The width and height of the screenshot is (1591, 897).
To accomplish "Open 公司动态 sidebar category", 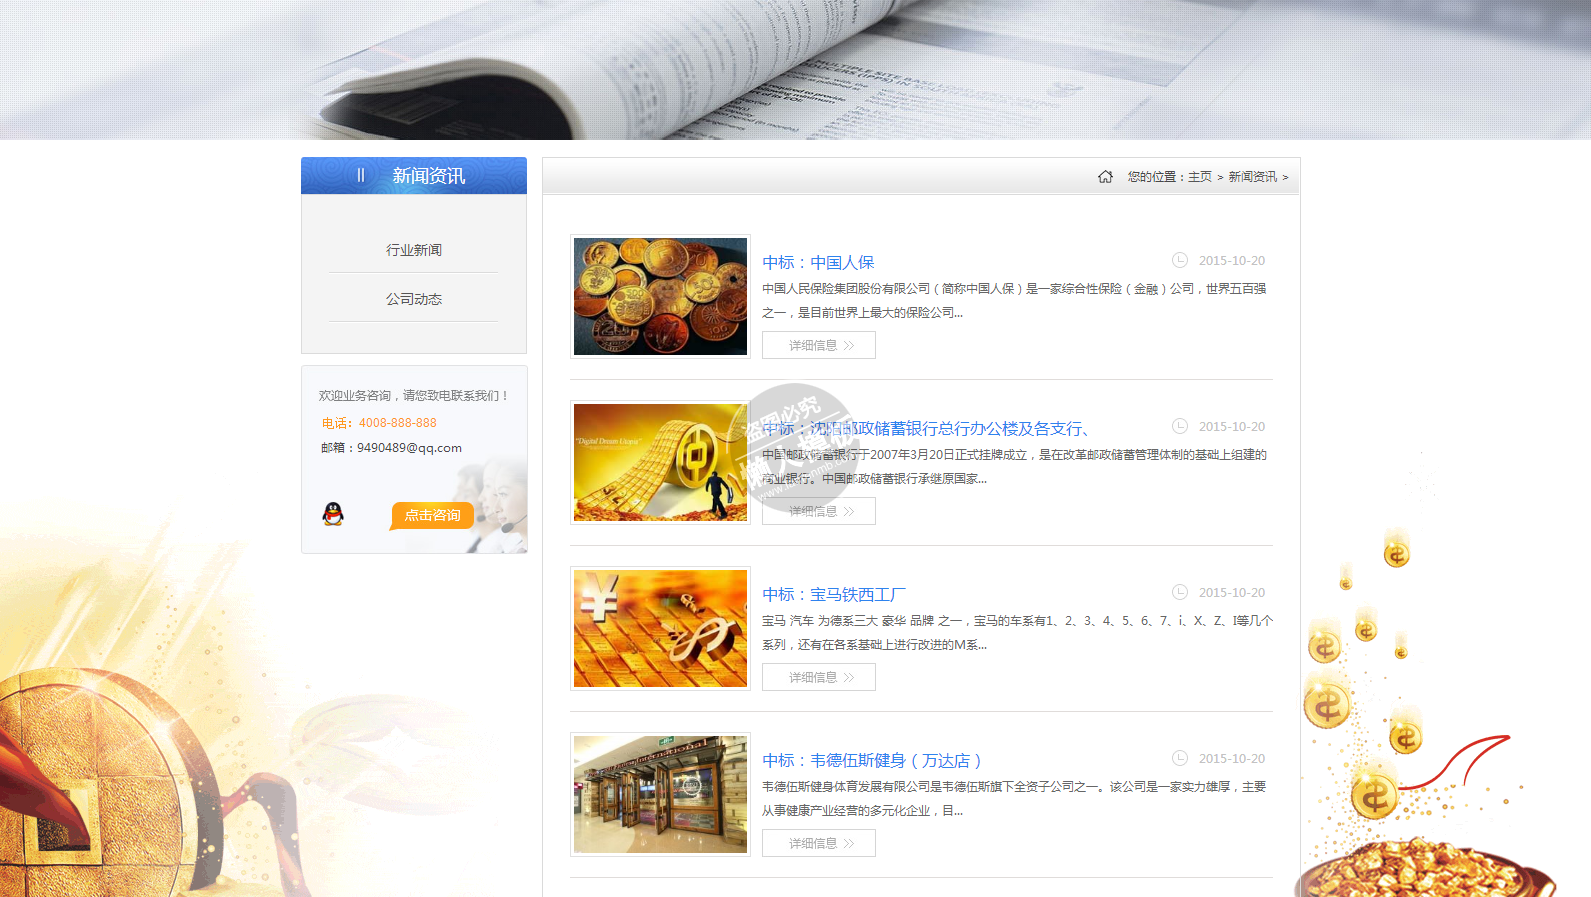I will point(413,299).
